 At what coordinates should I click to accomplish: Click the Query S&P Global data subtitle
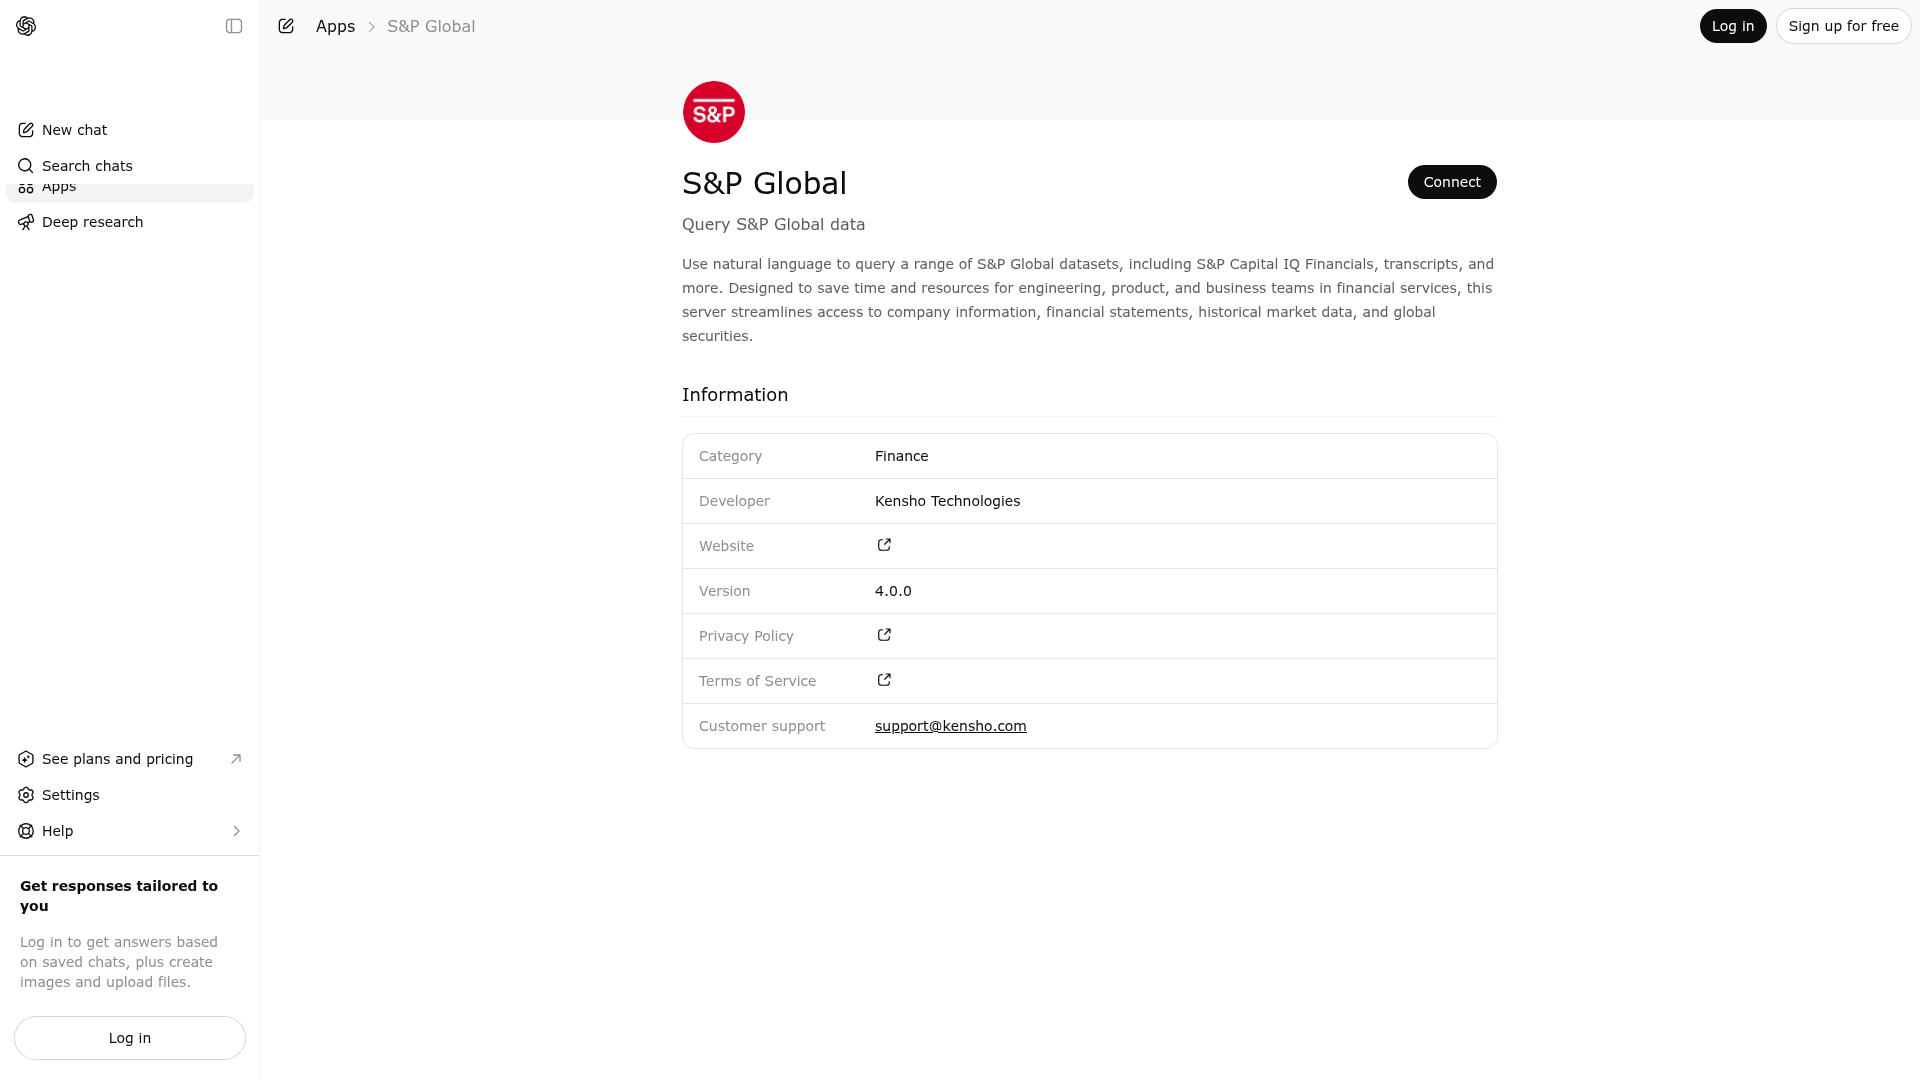click(773, 225)
